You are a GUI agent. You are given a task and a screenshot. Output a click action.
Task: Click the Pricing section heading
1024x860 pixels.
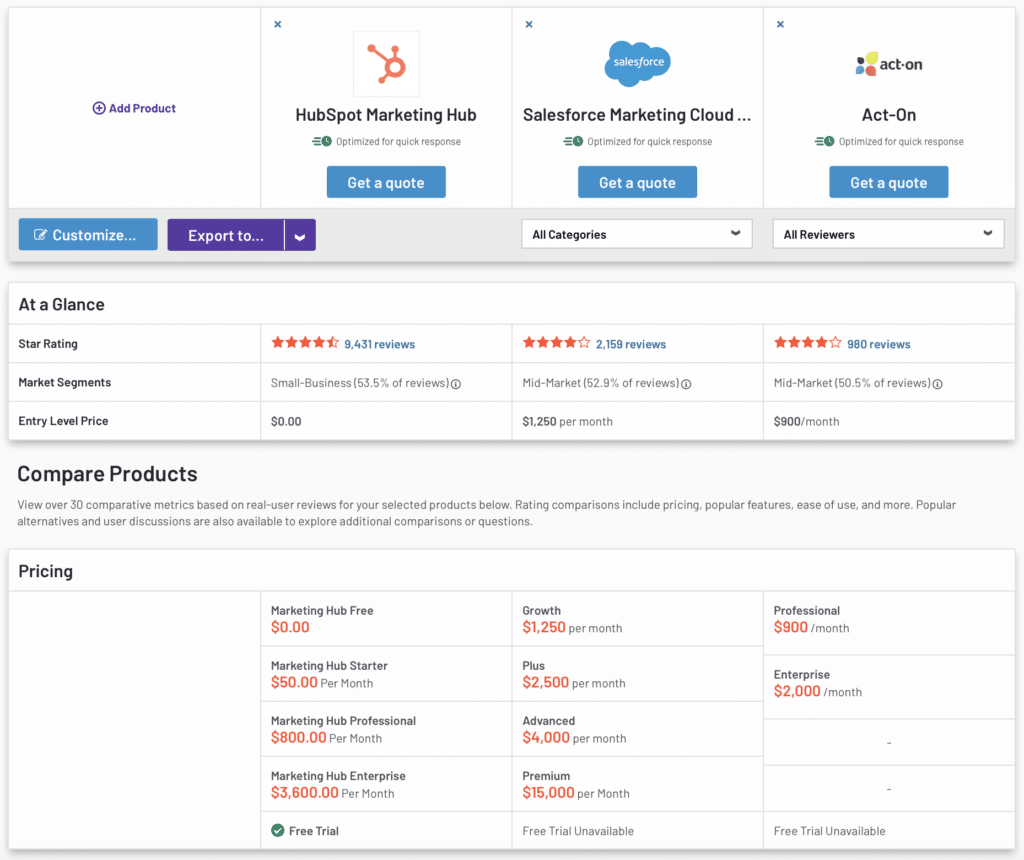click(x=46, y=571)
